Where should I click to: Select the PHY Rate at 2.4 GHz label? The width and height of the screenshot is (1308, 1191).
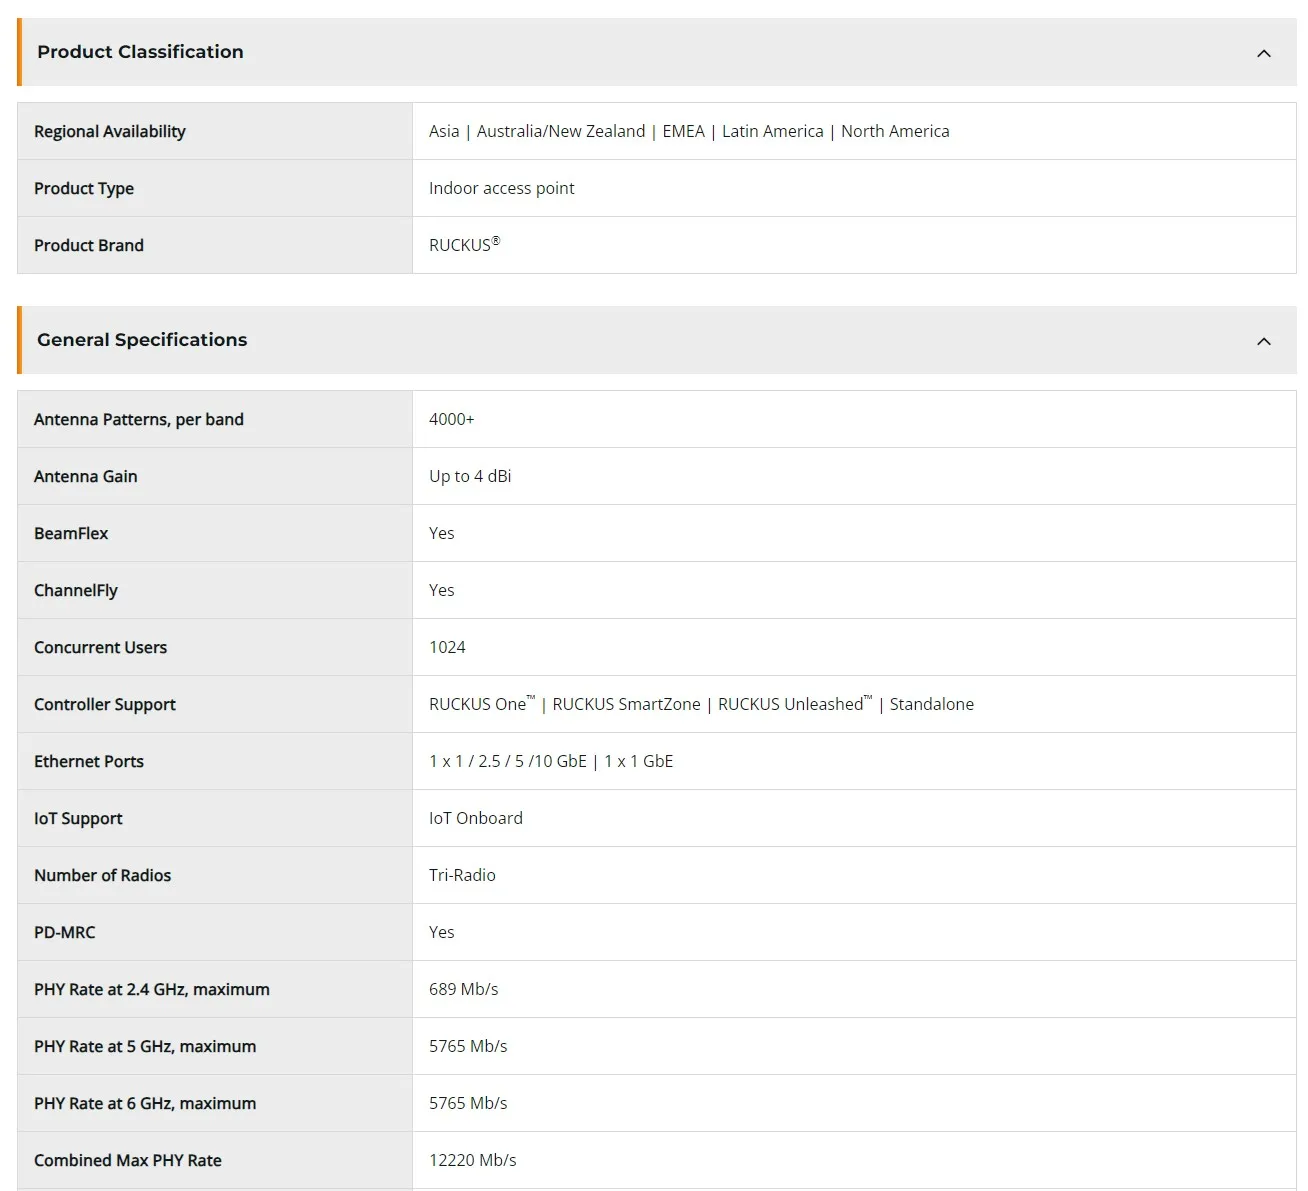(x=152, y=989)
